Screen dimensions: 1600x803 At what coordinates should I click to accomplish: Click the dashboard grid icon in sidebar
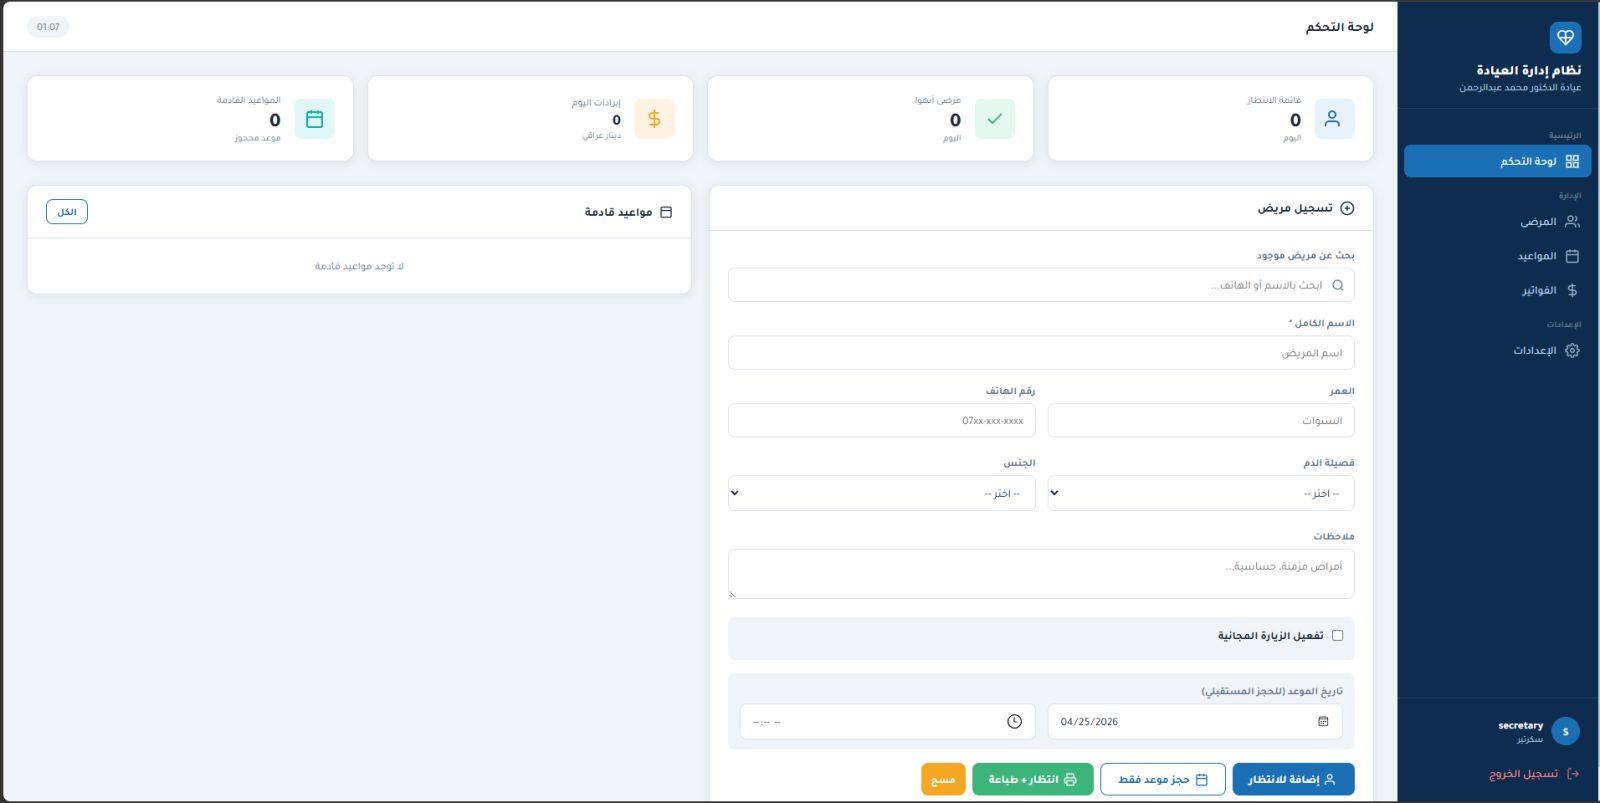coord(1572,161)
